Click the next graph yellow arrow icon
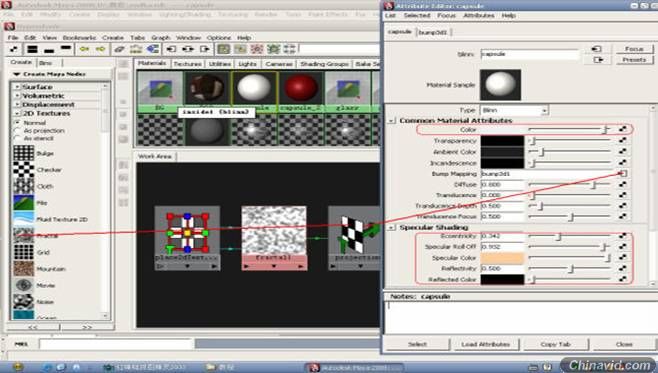658x373 pixels. 101,49
